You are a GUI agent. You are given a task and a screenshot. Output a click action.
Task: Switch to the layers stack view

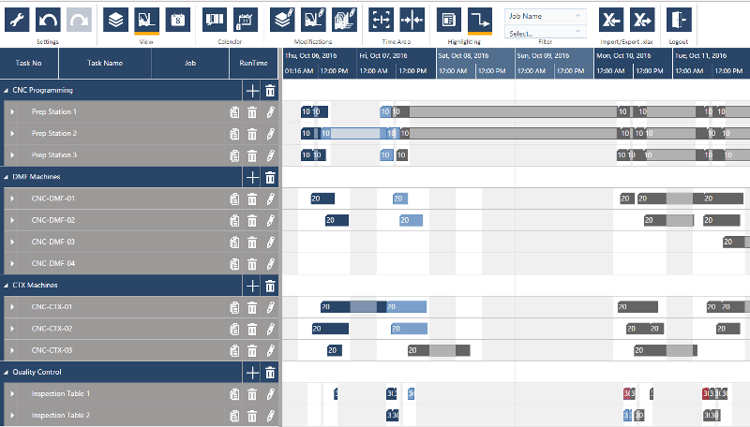[115, 20]
